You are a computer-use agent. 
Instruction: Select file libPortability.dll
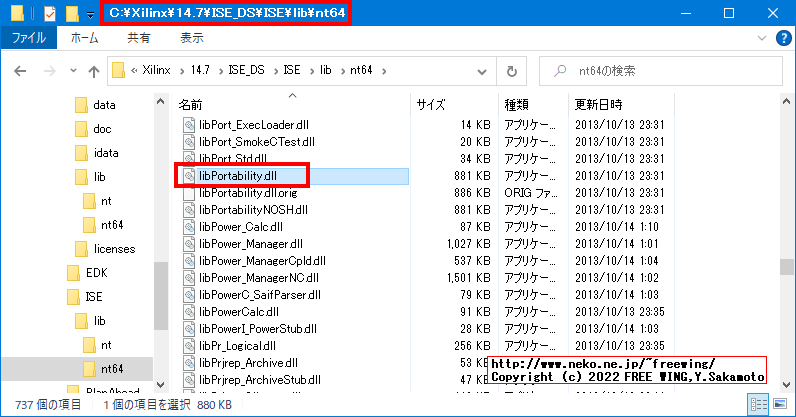coord(238,176)
